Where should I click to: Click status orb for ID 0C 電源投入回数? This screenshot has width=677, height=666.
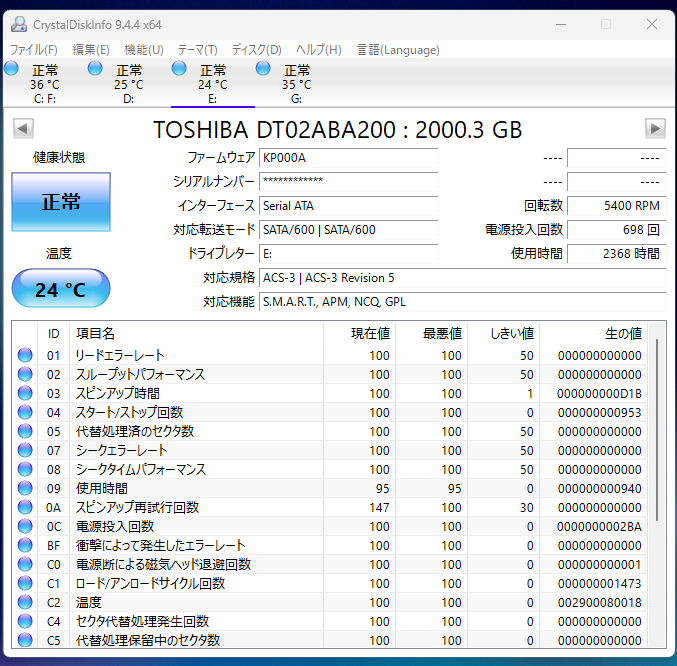coord(25,526)
